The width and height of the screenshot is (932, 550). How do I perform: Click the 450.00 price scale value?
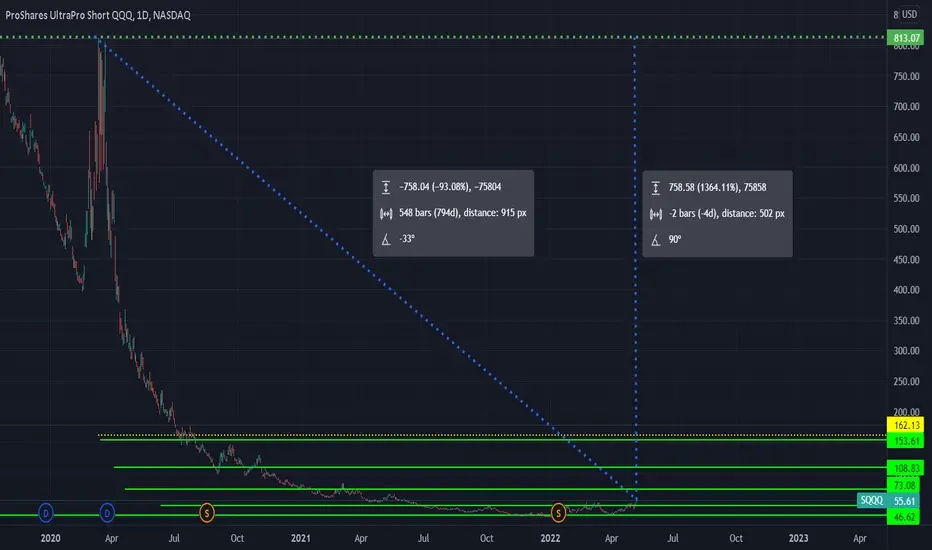pos(906,260)
